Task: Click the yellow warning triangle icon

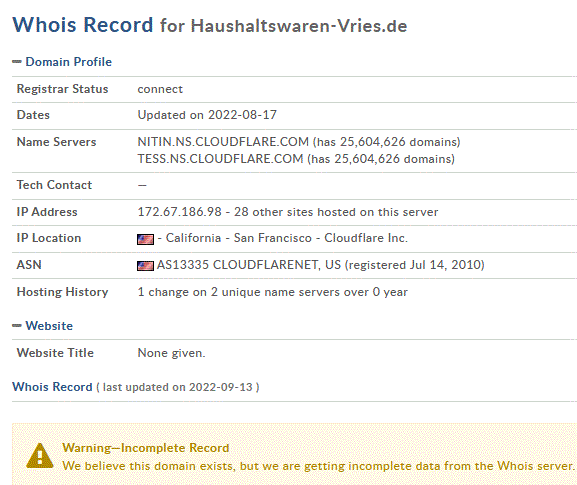Action: click(x=40, y=456)
